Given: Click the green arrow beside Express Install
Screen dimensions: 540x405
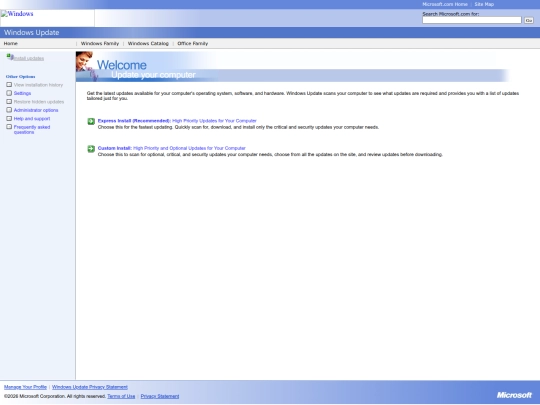Looking at the screenshot, I should pos(91,121).
